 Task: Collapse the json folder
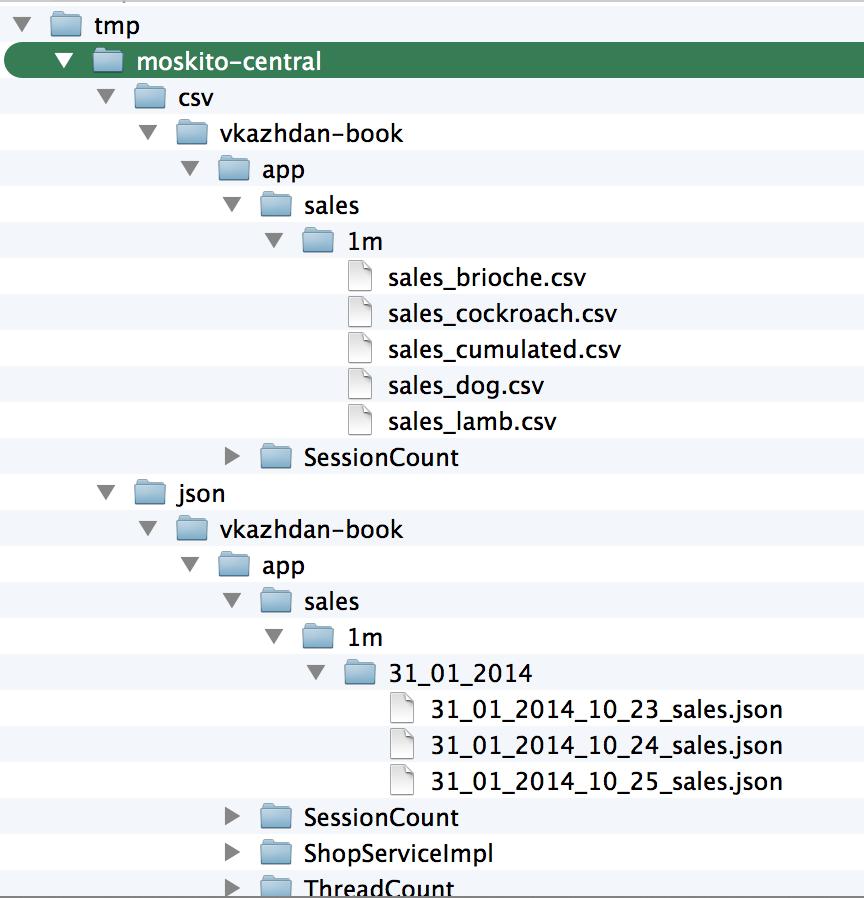click(106, 493)
